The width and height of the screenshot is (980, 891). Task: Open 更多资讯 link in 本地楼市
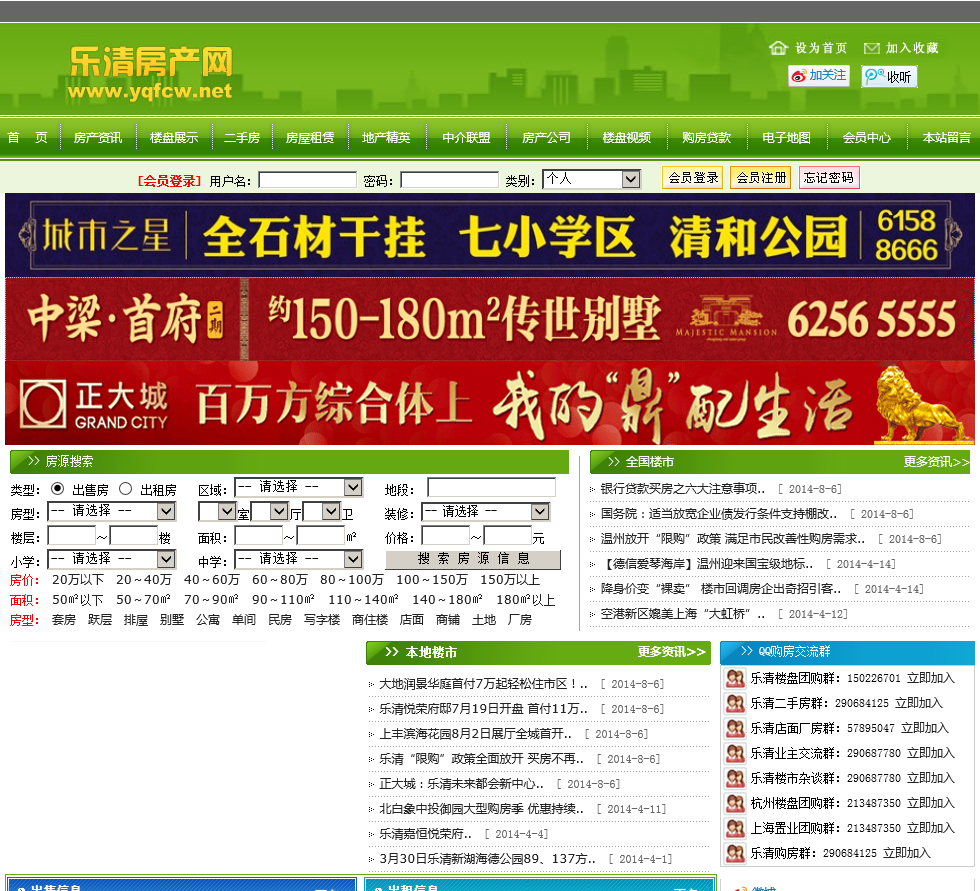671,652
